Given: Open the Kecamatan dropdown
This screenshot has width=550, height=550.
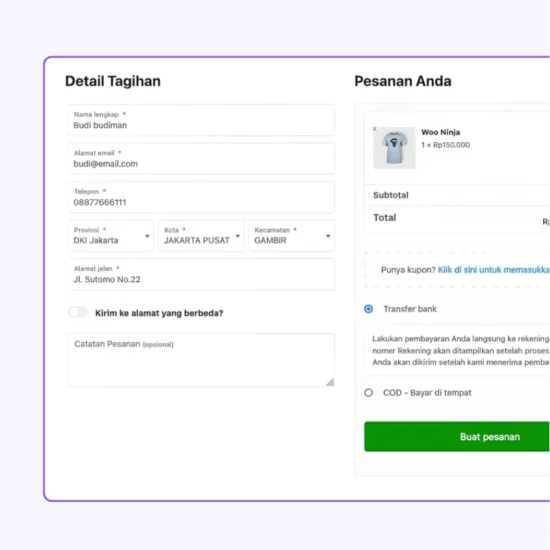Looking at the screenshot, I should coord(291,236).
